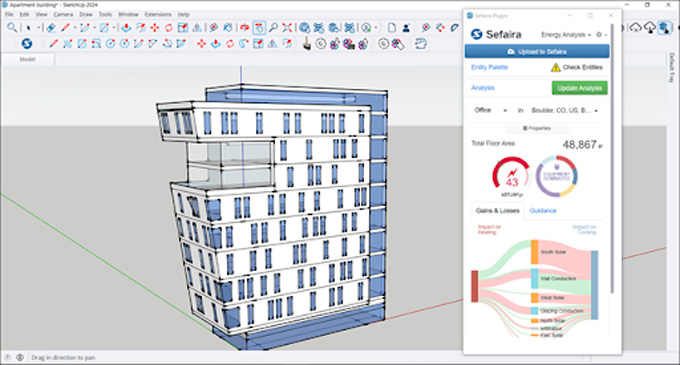Open the collapsed Default Tray panel
The image size is (680, 365).
(x=671, y=68)
